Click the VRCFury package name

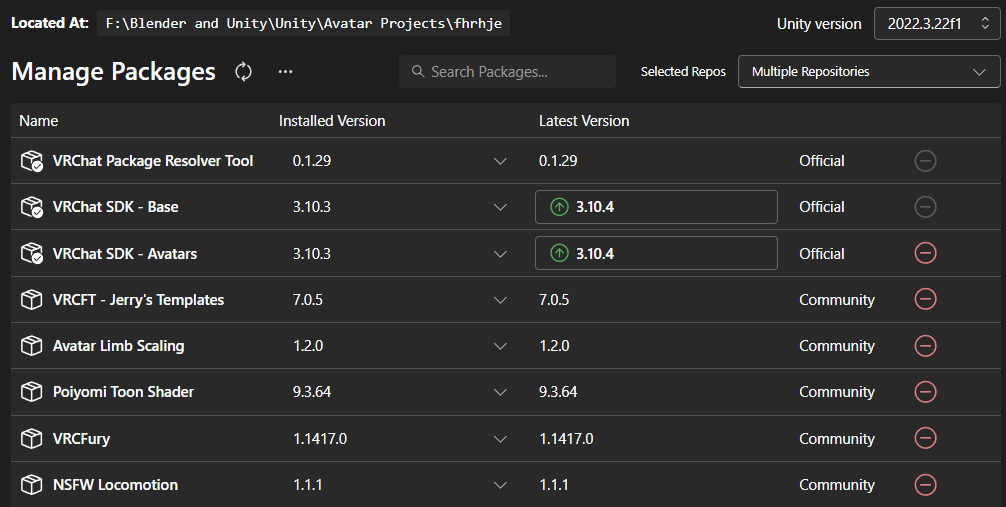point(81,439)
